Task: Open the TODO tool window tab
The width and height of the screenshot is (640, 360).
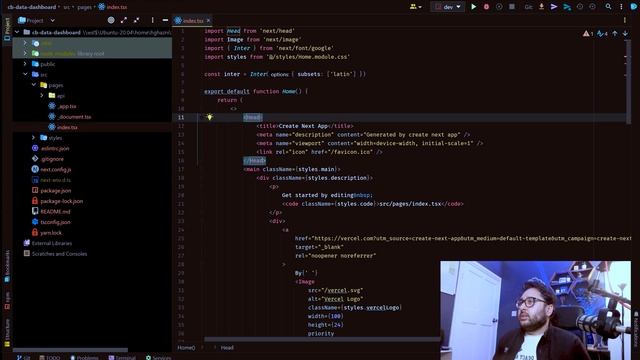Action: point(50,358)
